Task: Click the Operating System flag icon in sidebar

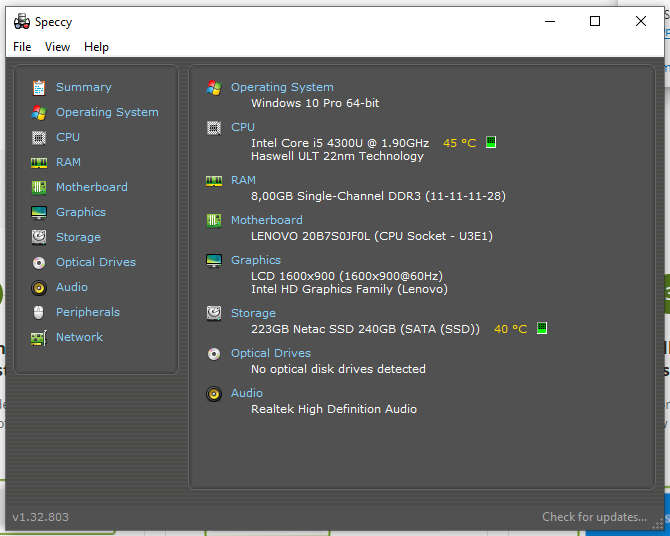Action: click(39, 113)
